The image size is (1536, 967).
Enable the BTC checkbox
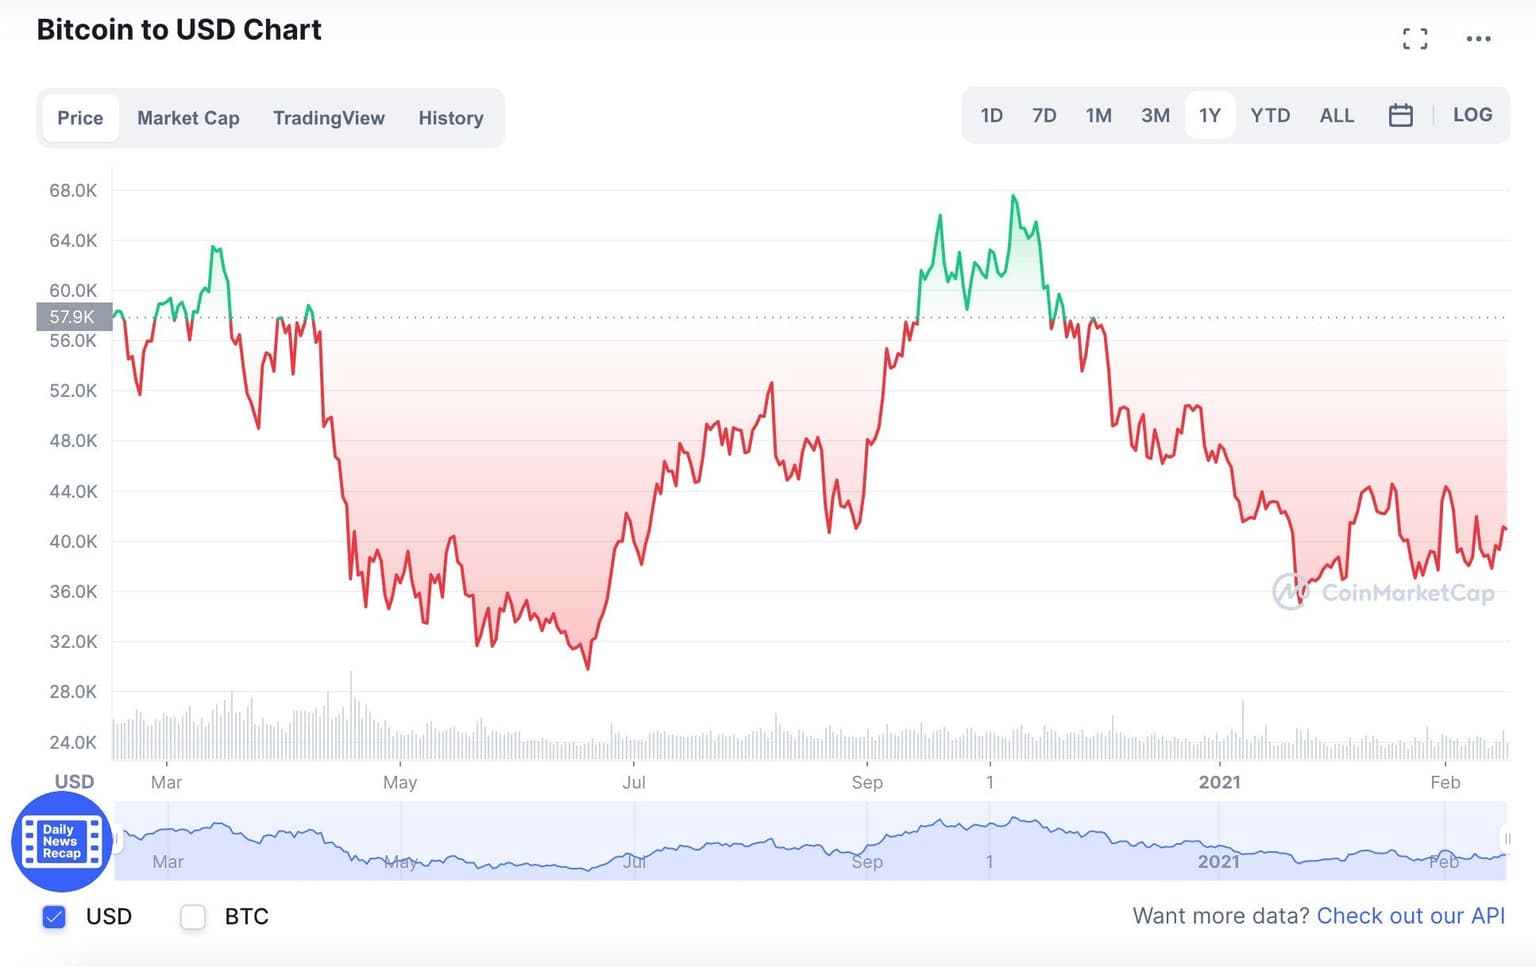(x=193, y=916)
